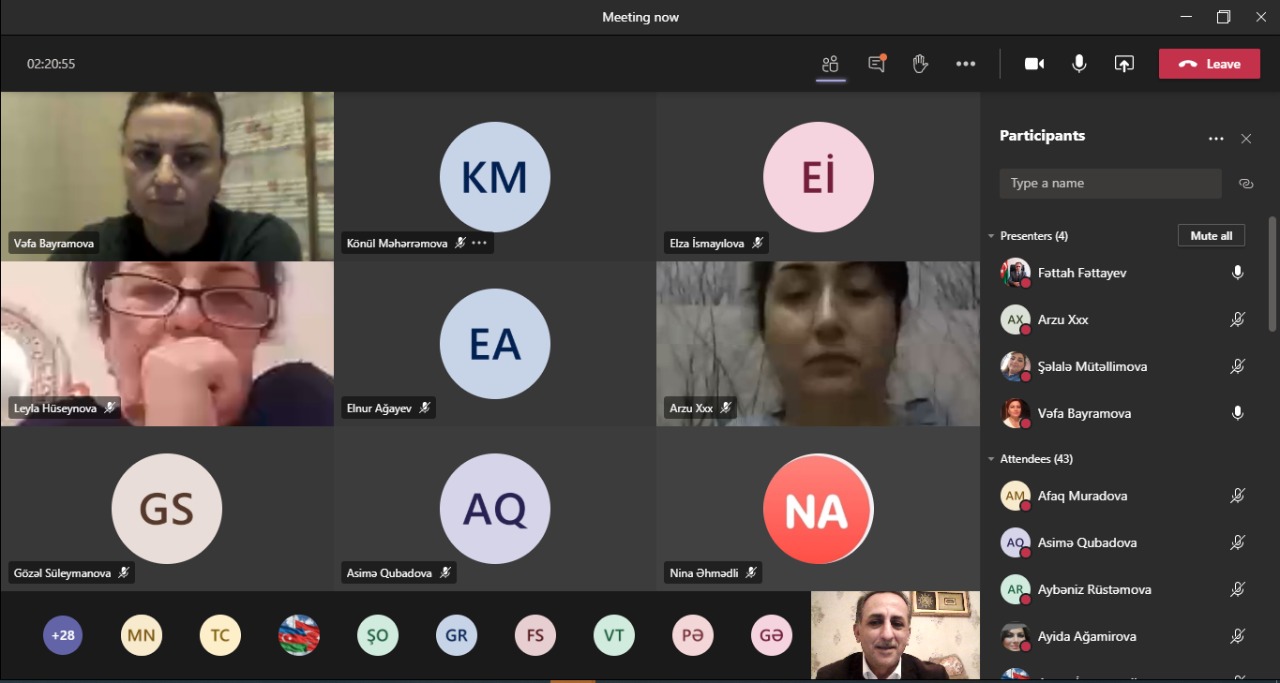
Task: Click the Eİ avatar of Elza İsmayılova
Action: click(x=818, y=177)
